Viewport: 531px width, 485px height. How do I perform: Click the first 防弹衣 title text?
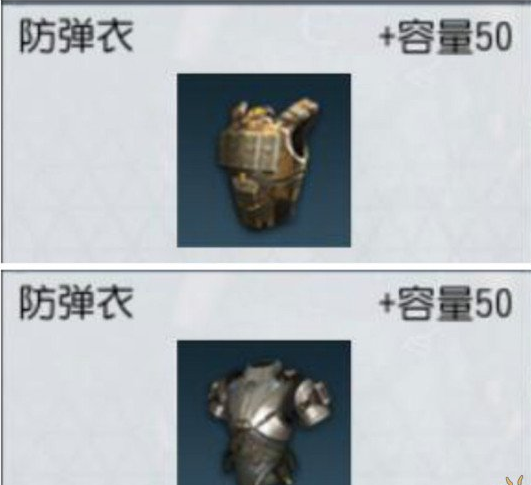[76, 36]
